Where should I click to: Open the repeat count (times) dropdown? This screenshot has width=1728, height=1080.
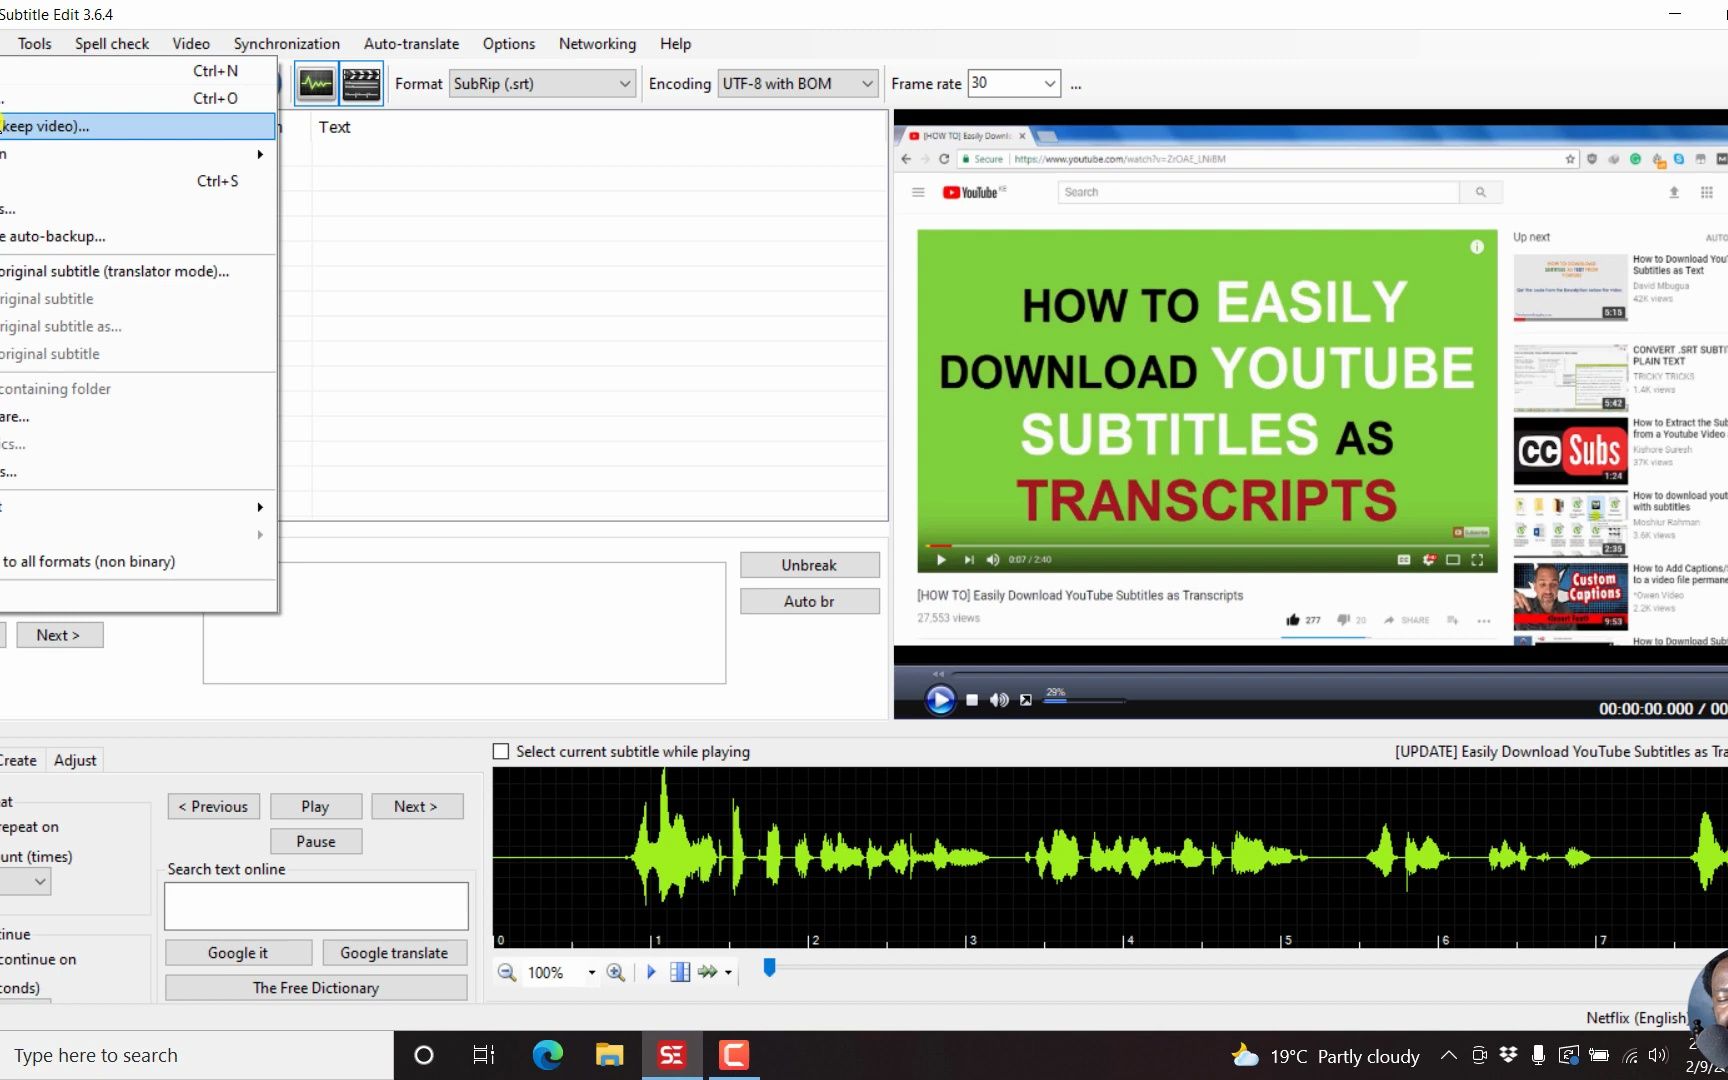(x=25, y=881)
